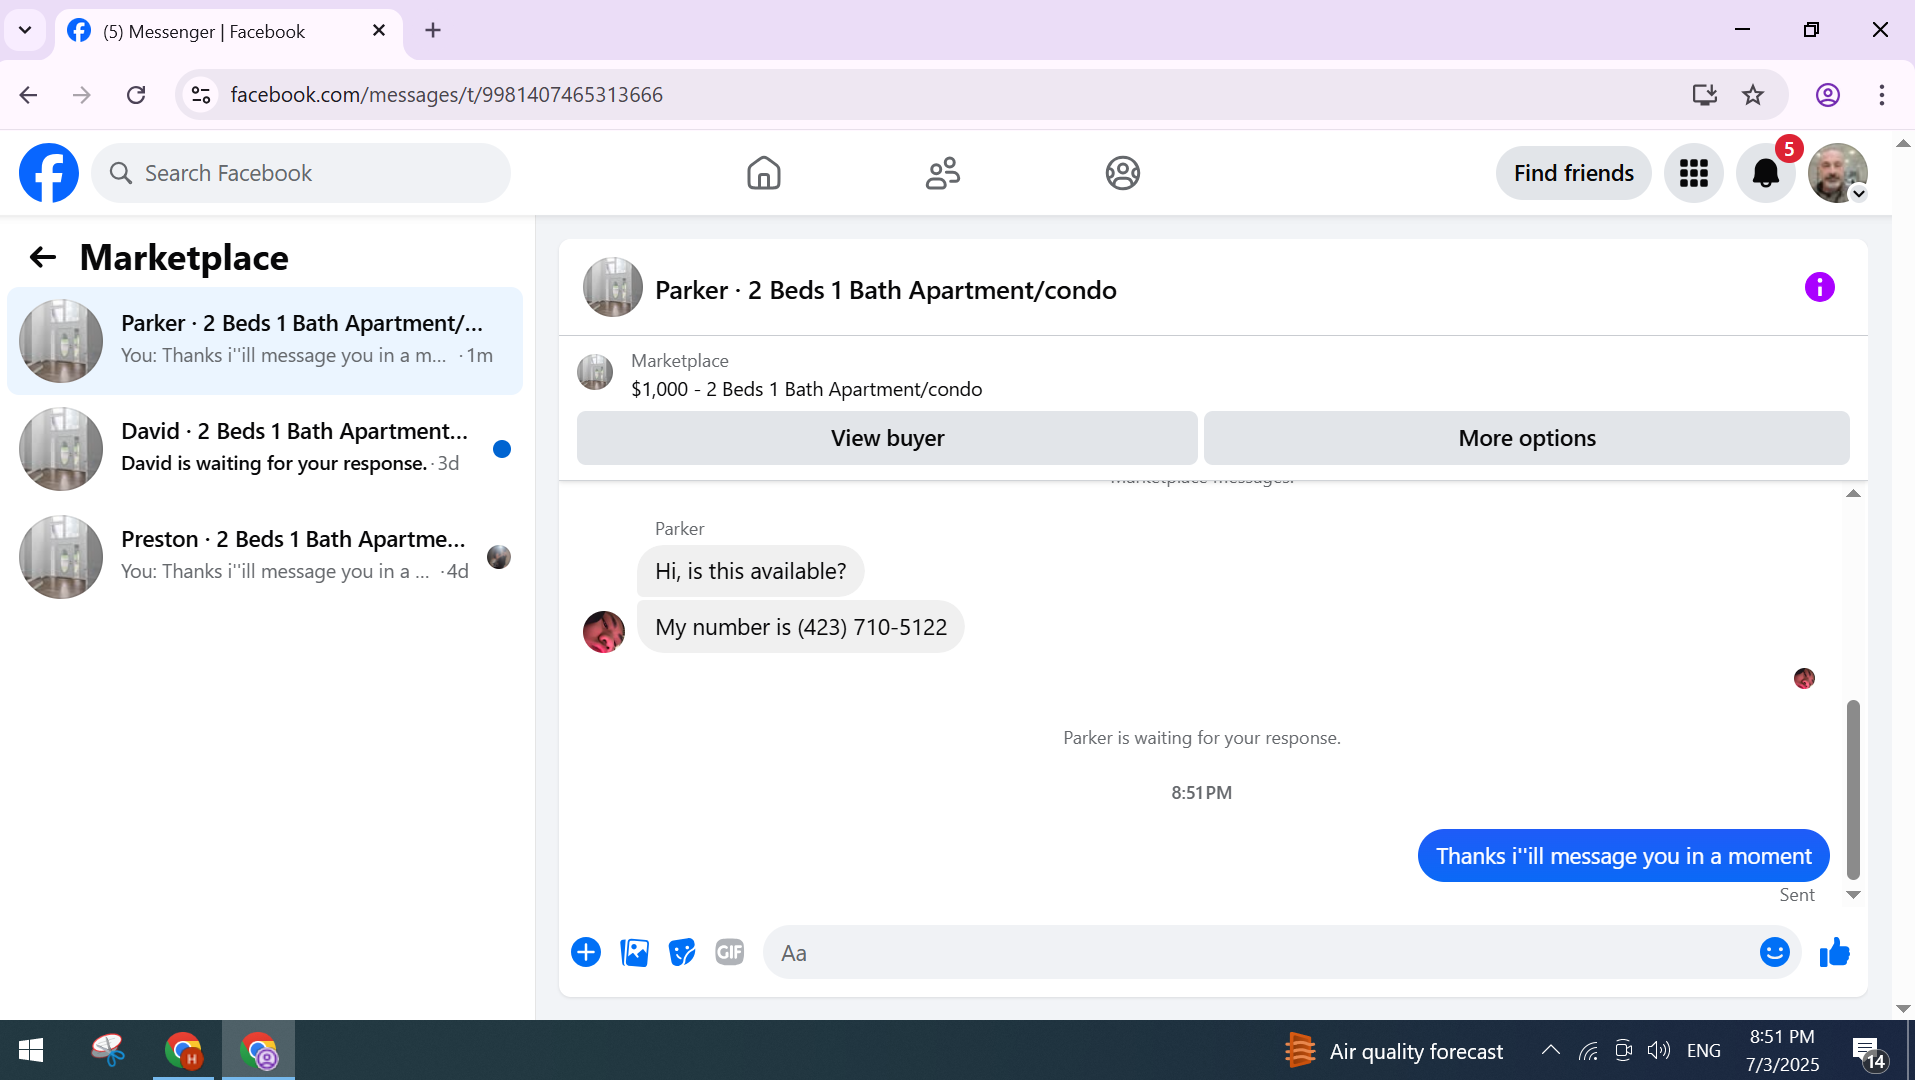Open the Groups icon in top navigation

1122,173
